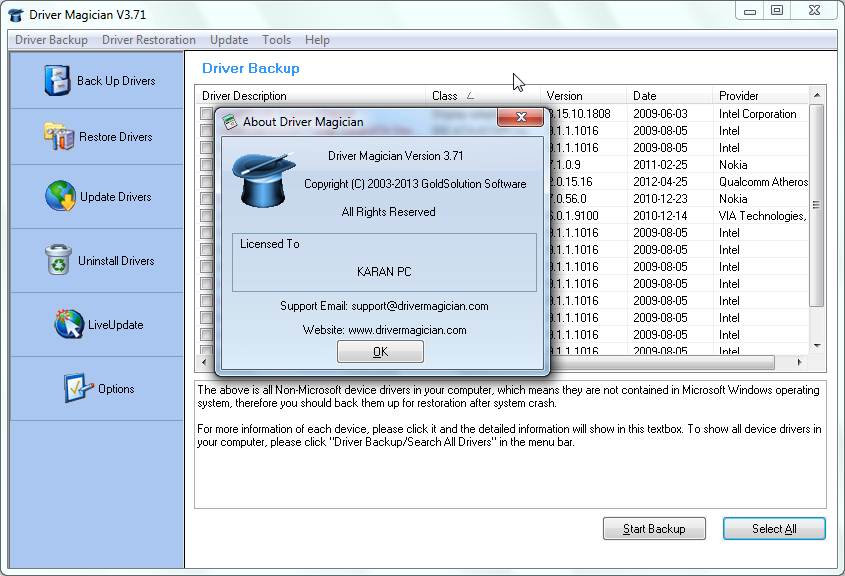Click the Driver Magician Version 3.71 text

coord(396,156)
